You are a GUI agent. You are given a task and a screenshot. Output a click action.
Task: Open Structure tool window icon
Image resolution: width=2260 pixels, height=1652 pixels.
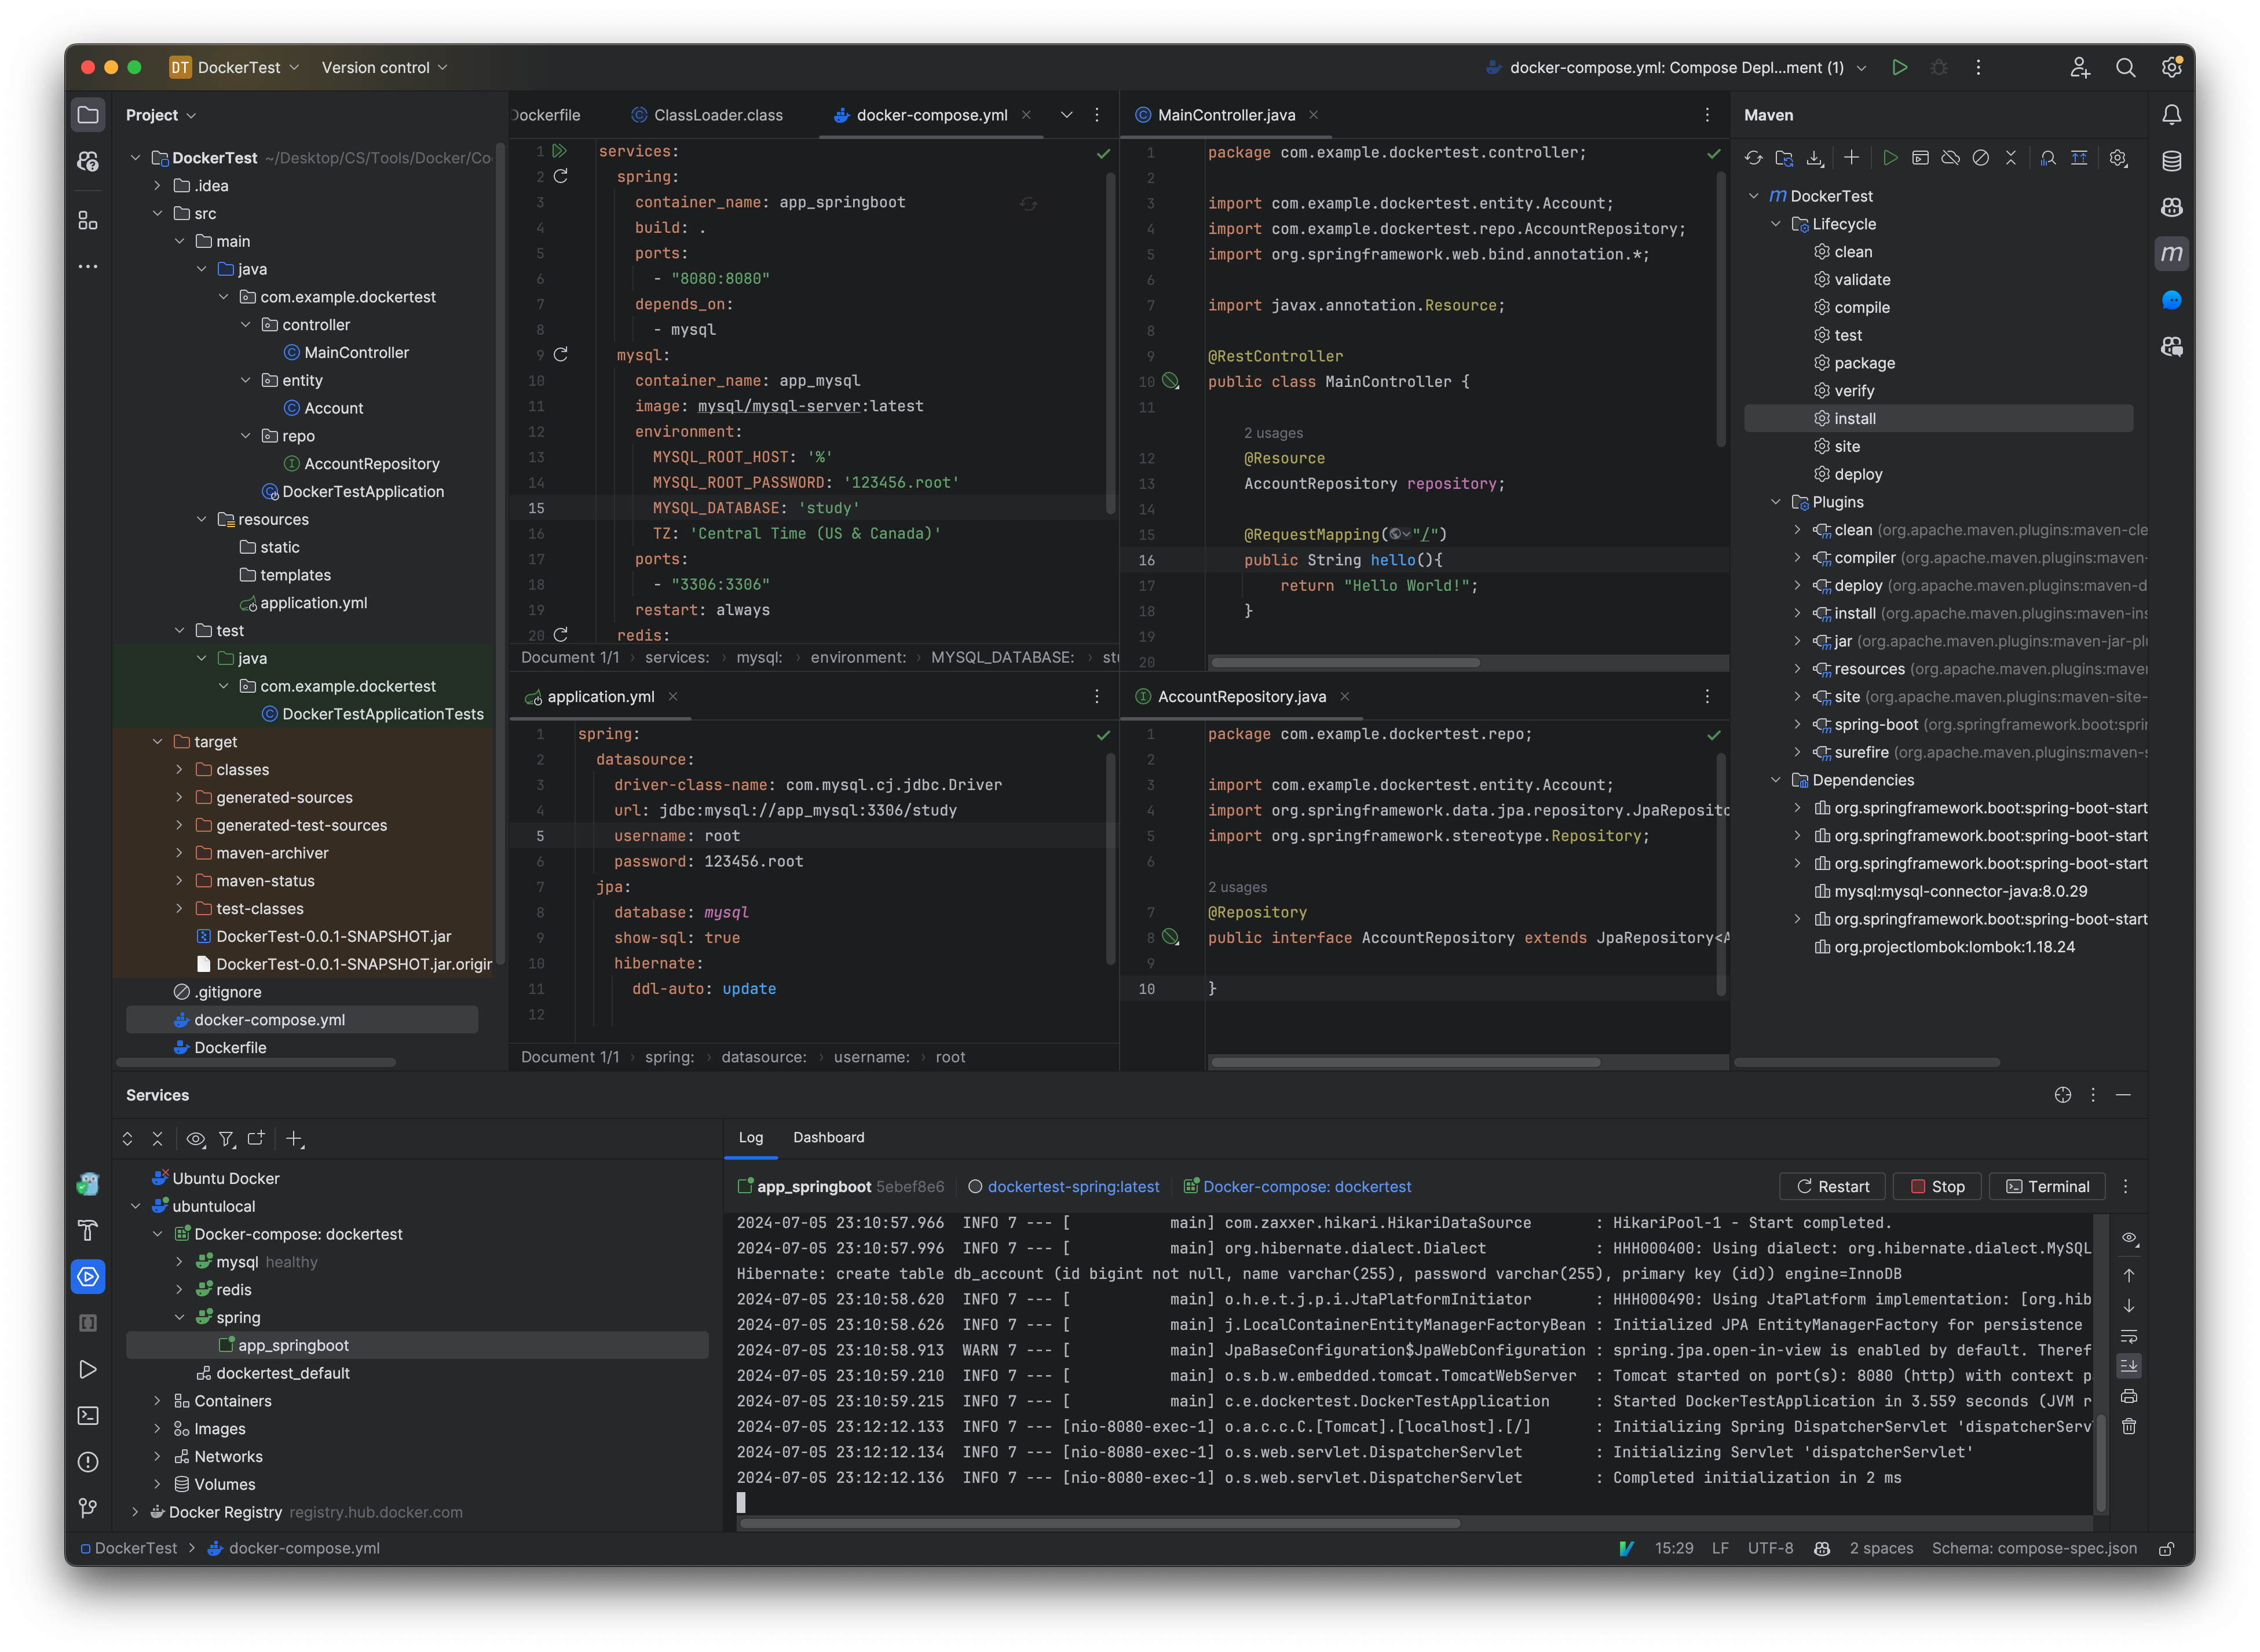coord(88,221)
